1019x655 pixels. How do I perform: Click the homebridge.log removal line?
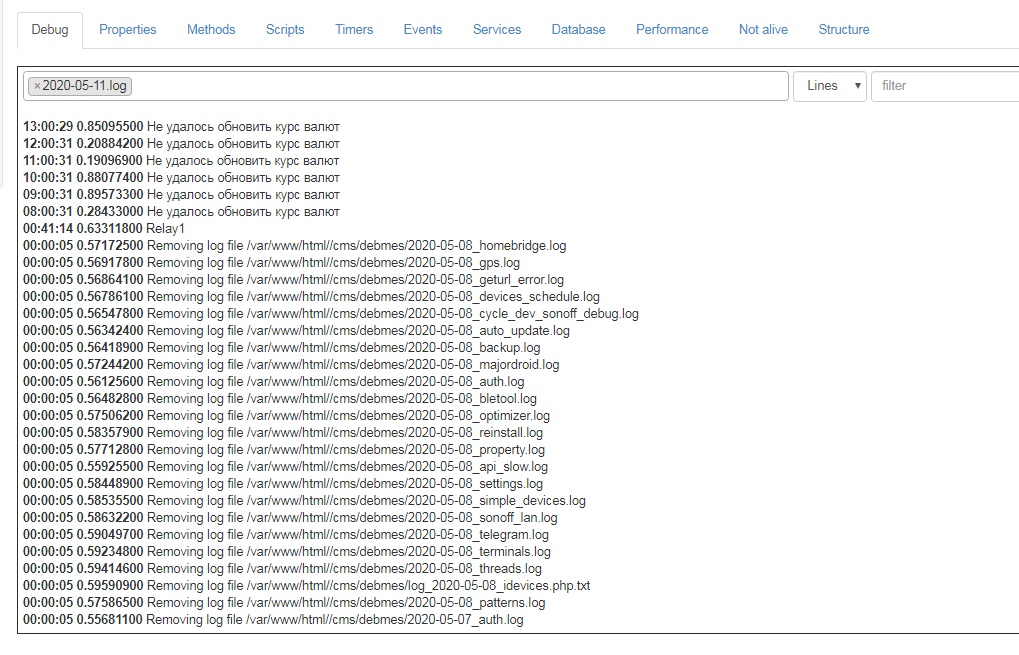(x=294, y=246)
